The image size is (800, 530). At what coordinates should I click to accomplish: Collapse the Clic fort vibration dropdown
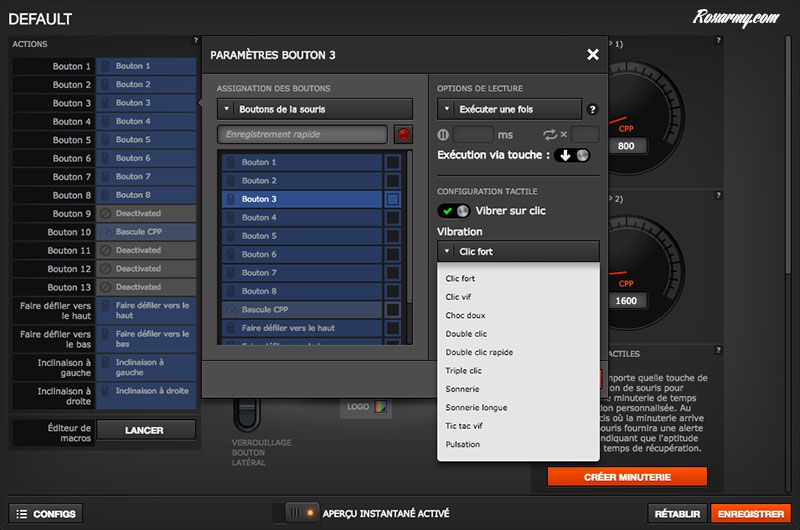(x=517, y=252)
